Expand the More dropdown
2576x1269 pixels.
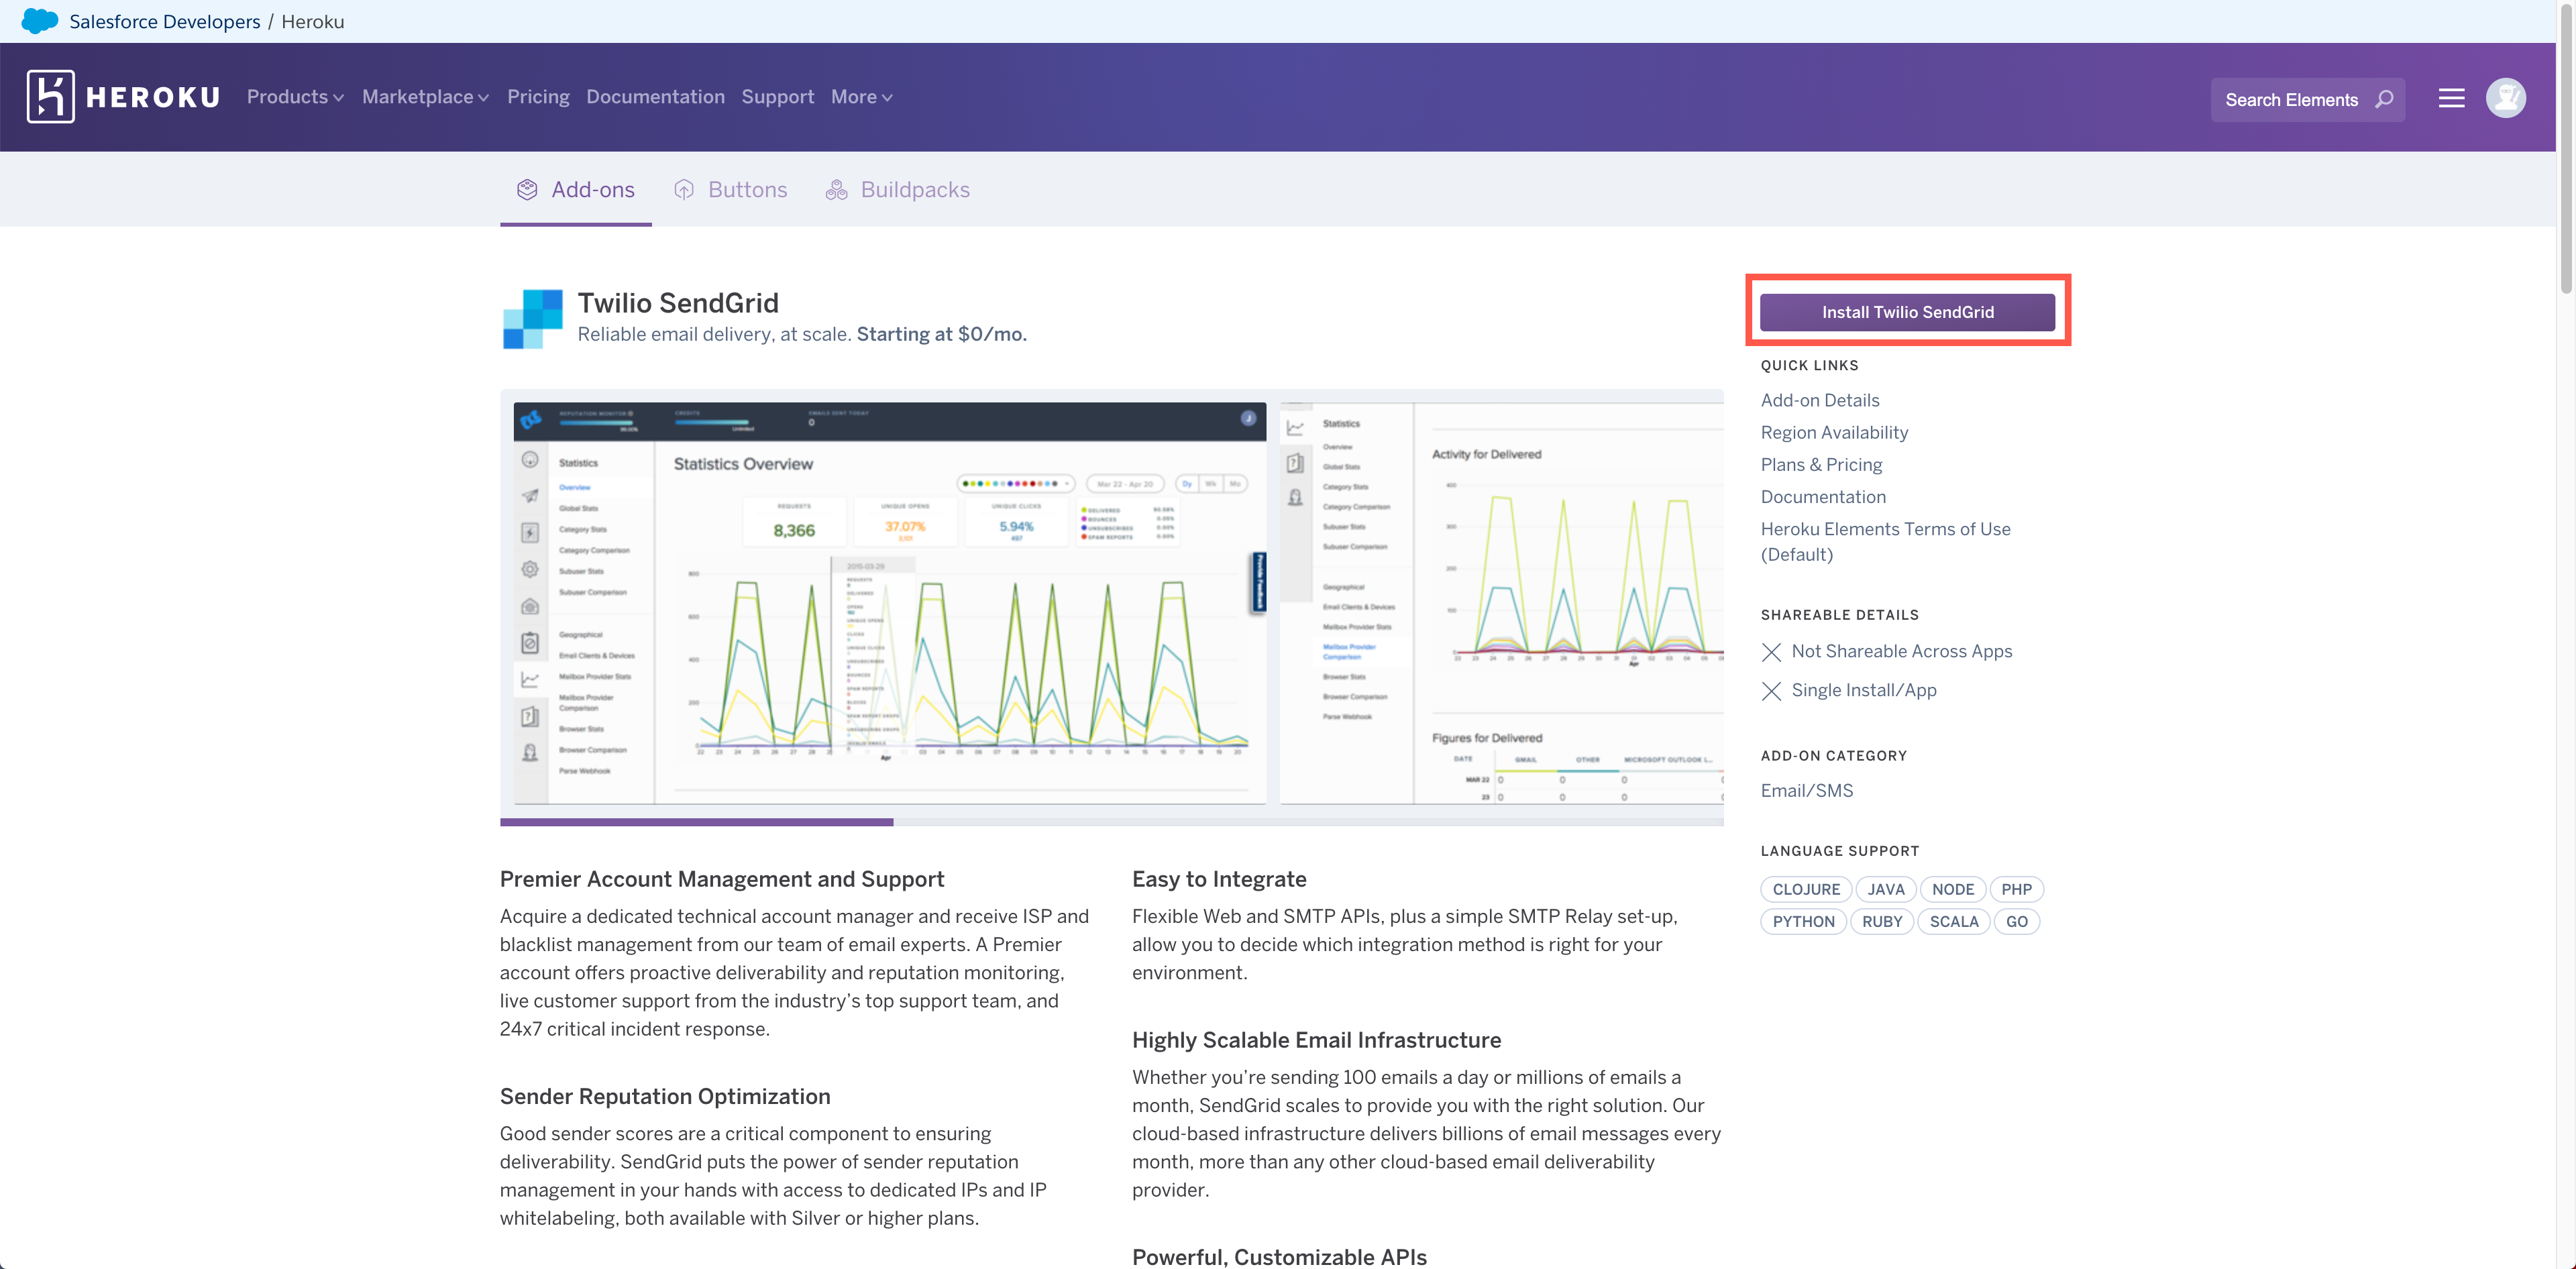[861, 97]
